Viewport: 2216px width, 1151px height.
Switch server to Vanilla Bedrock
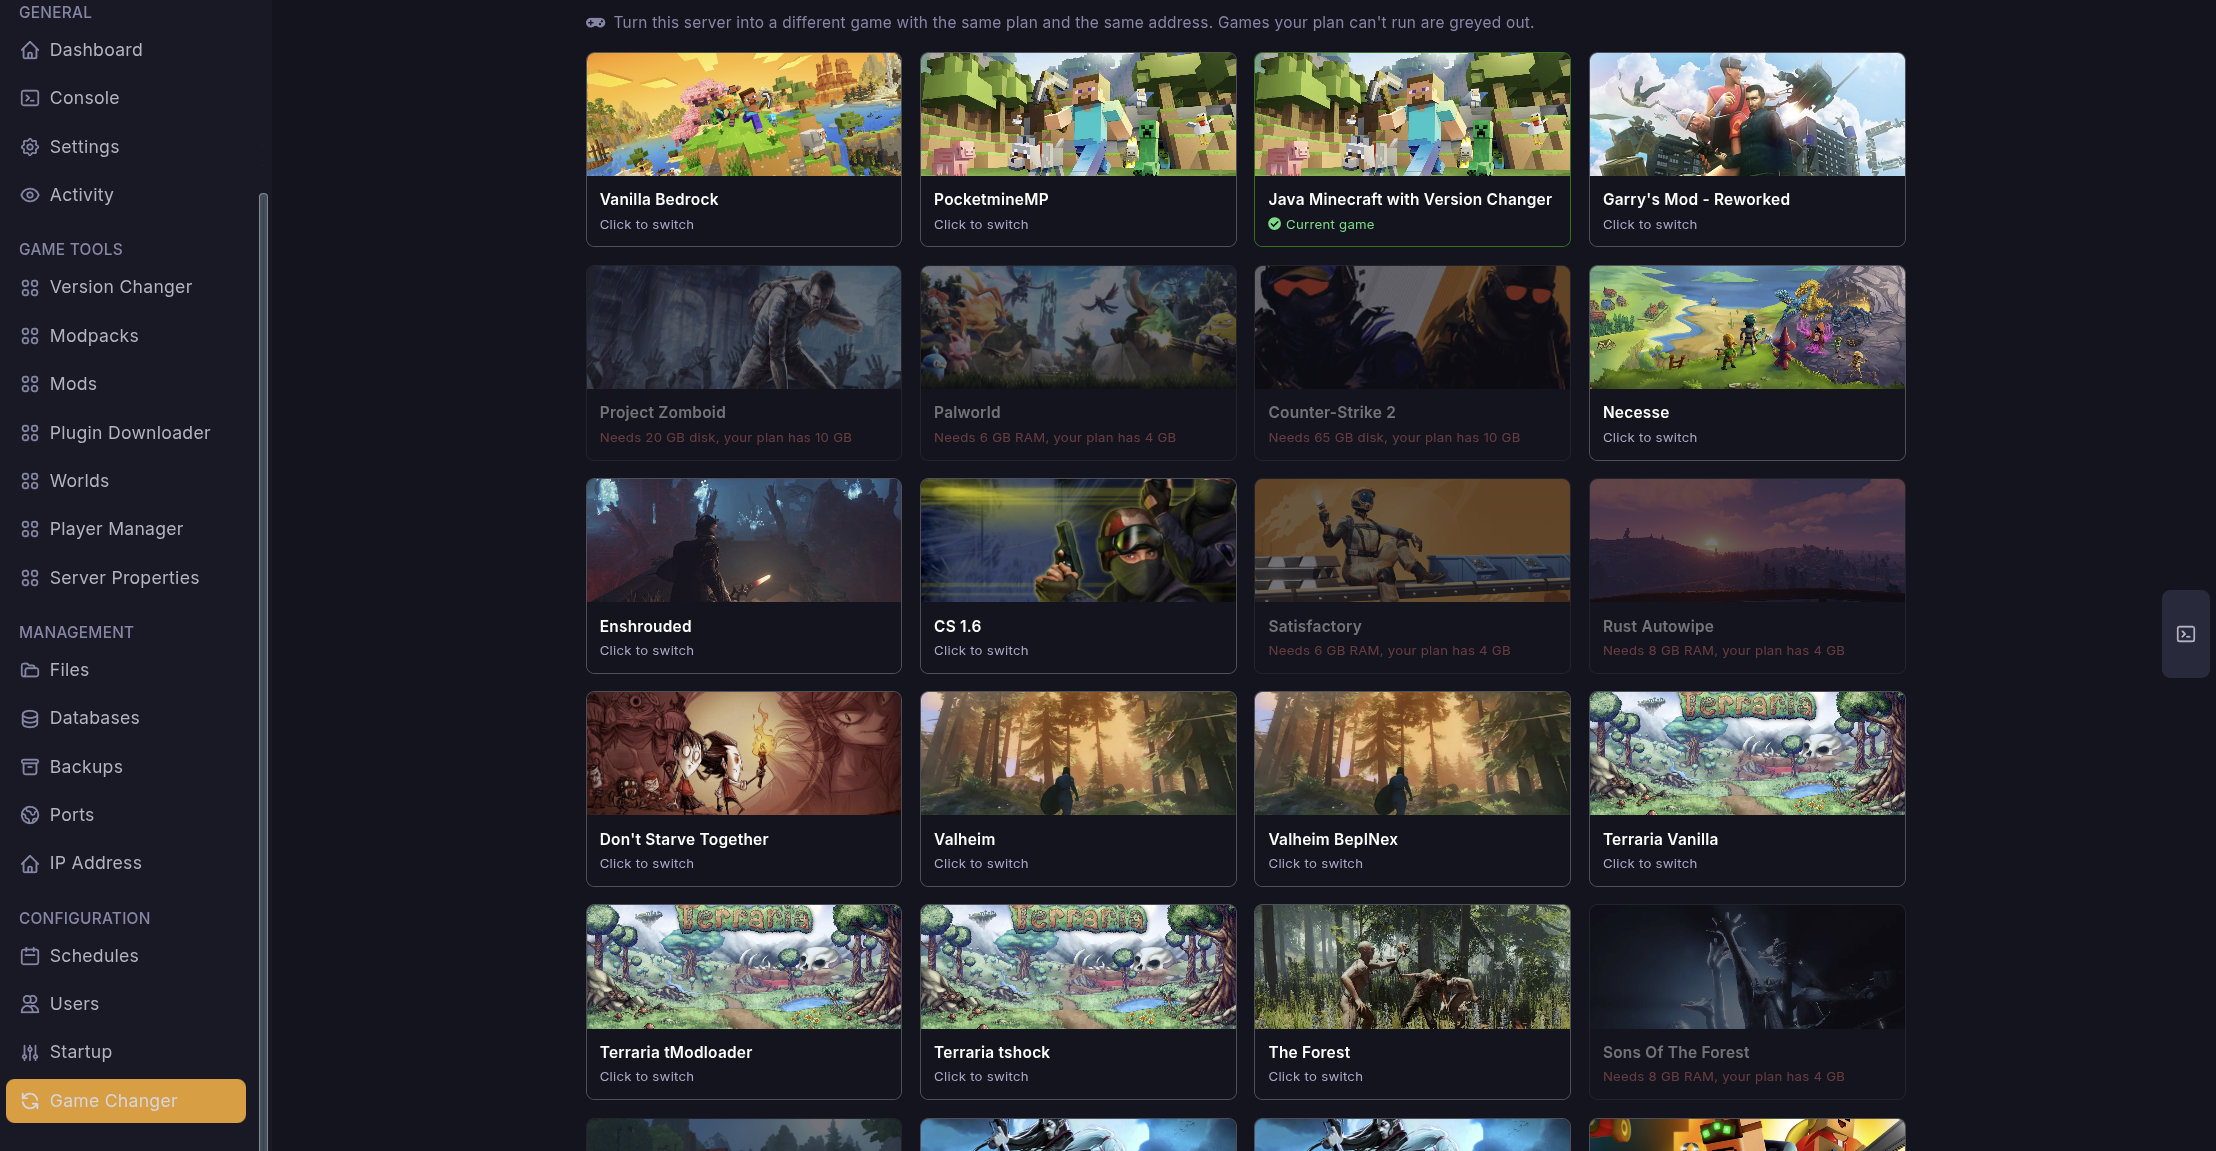[744, 149]
